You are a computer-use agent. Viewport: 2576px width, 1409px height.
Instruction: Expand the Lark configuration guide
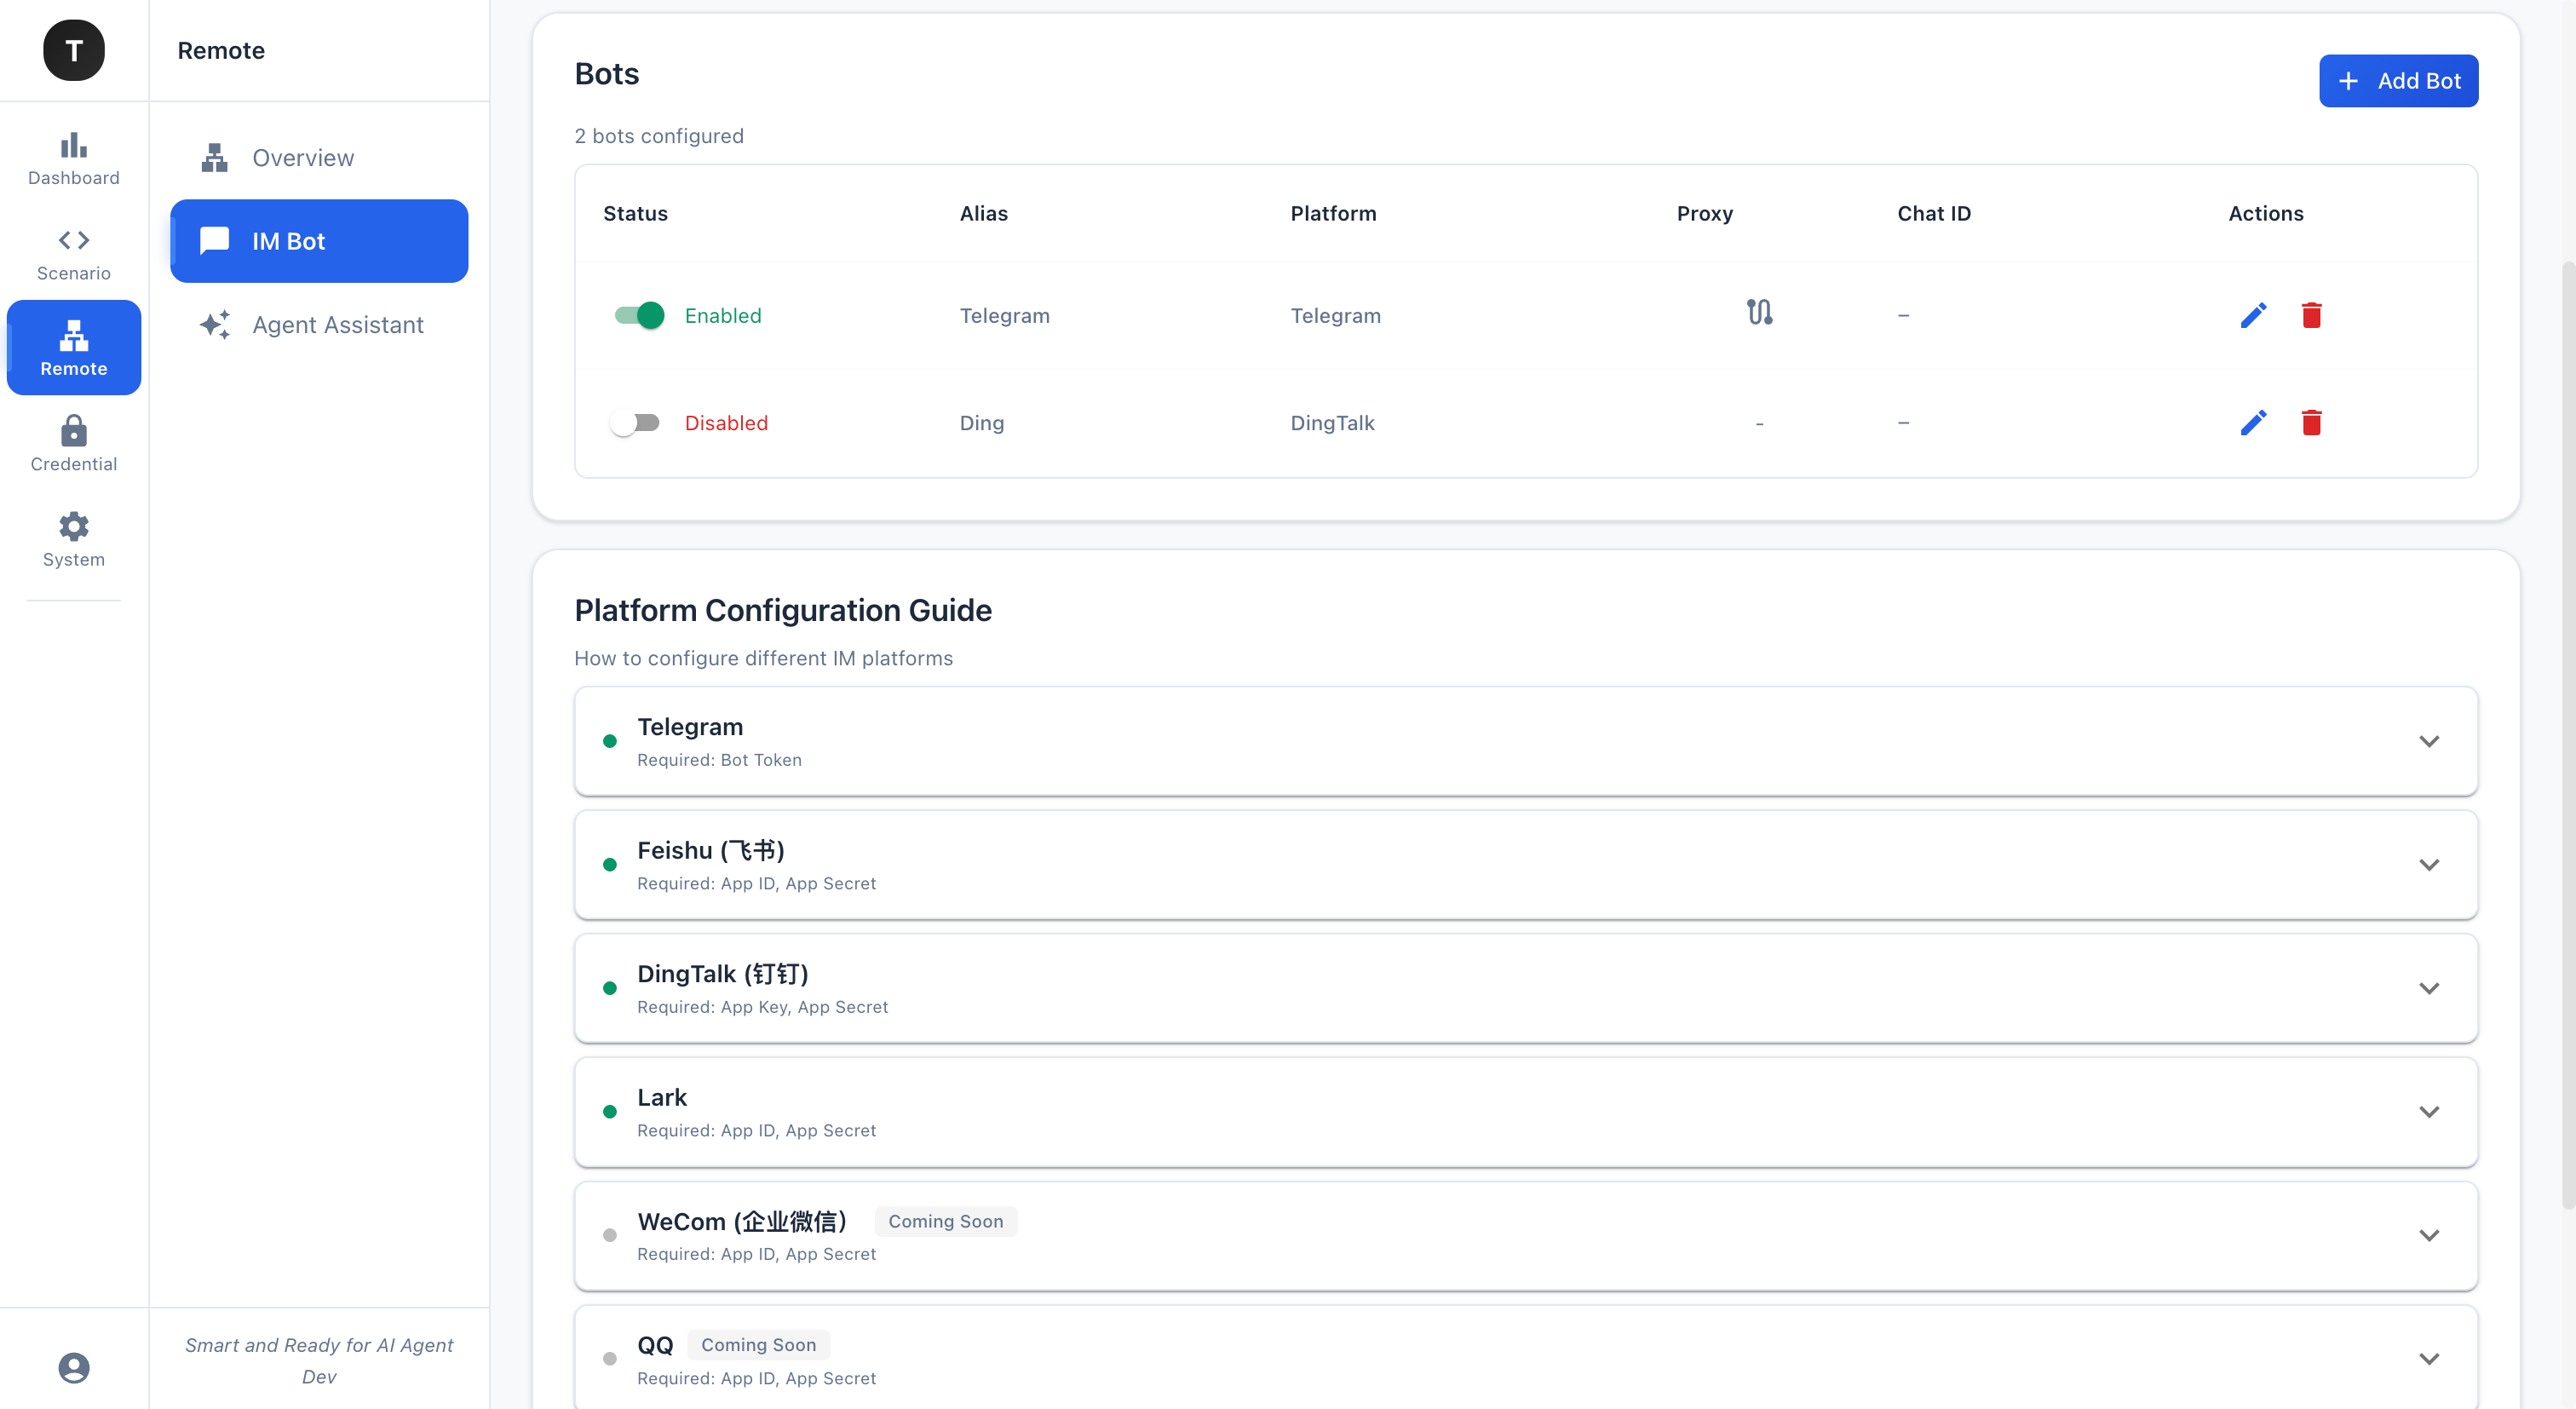pyautogui.click(x=2428, y=1112)
